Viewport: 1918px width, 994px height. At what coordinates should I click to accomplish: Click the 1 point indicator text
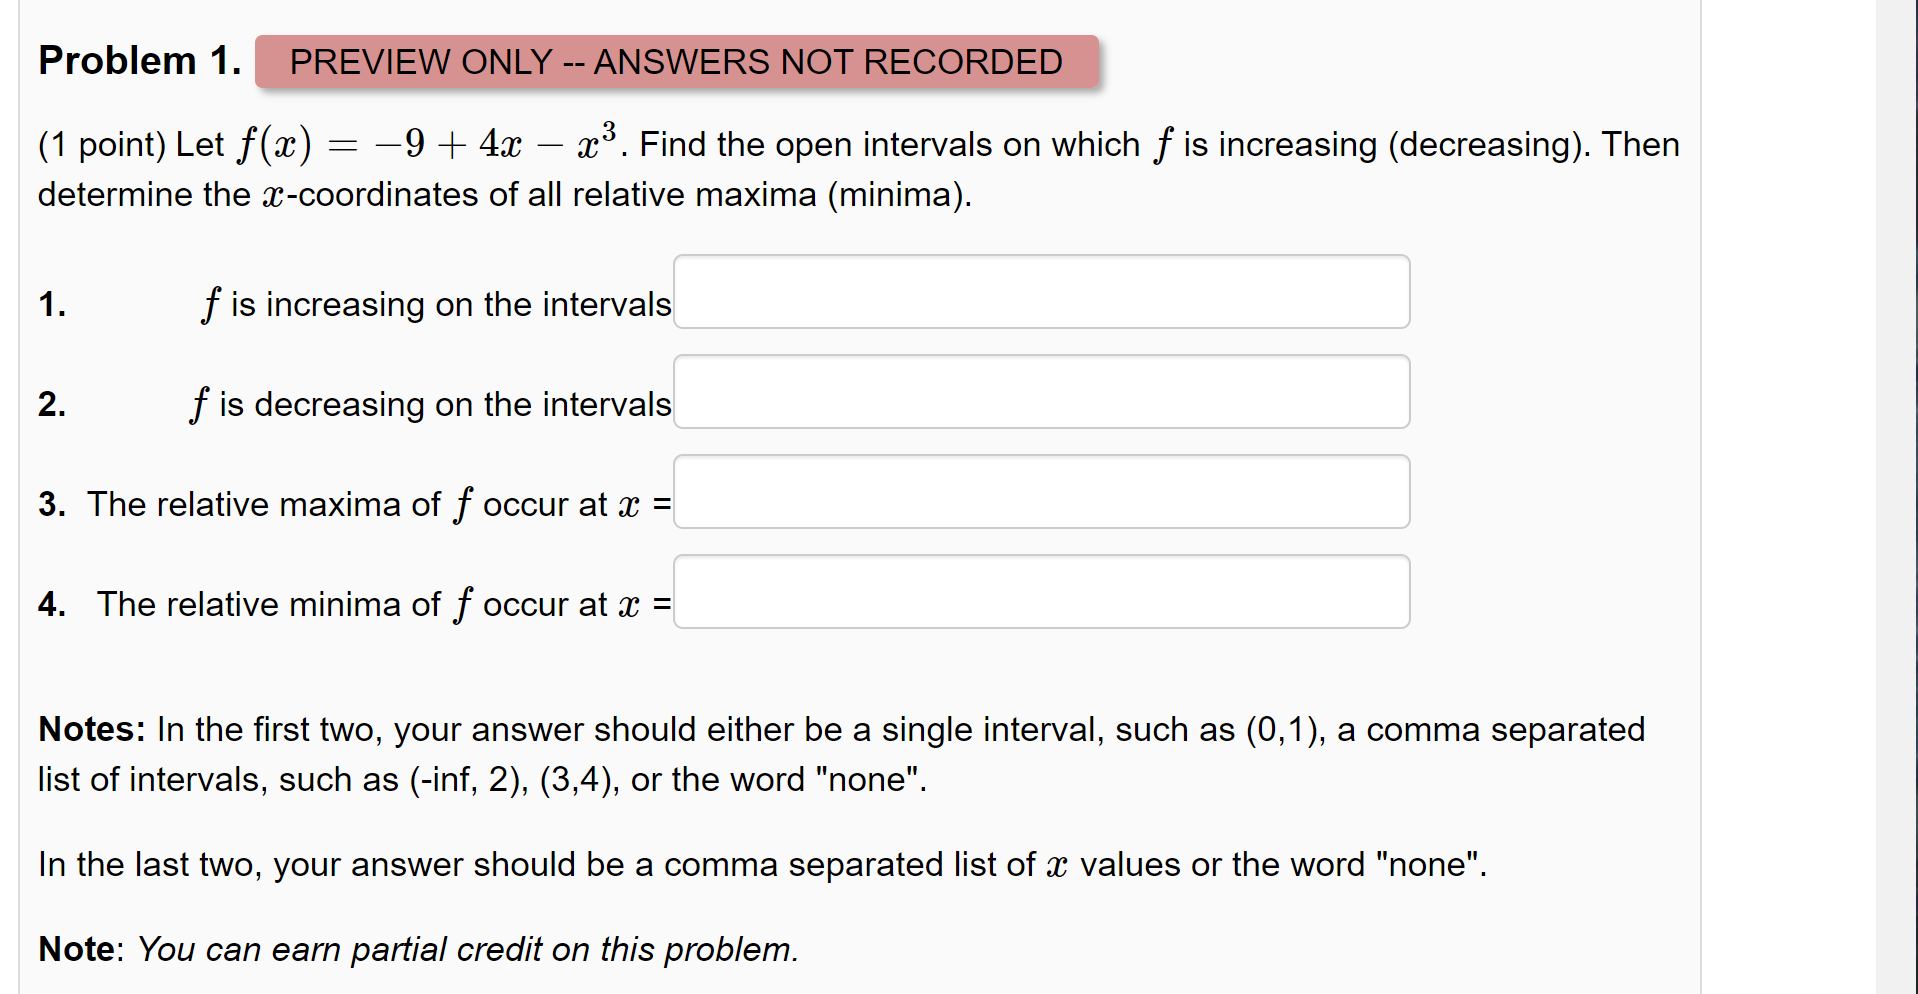pos(103,144)
